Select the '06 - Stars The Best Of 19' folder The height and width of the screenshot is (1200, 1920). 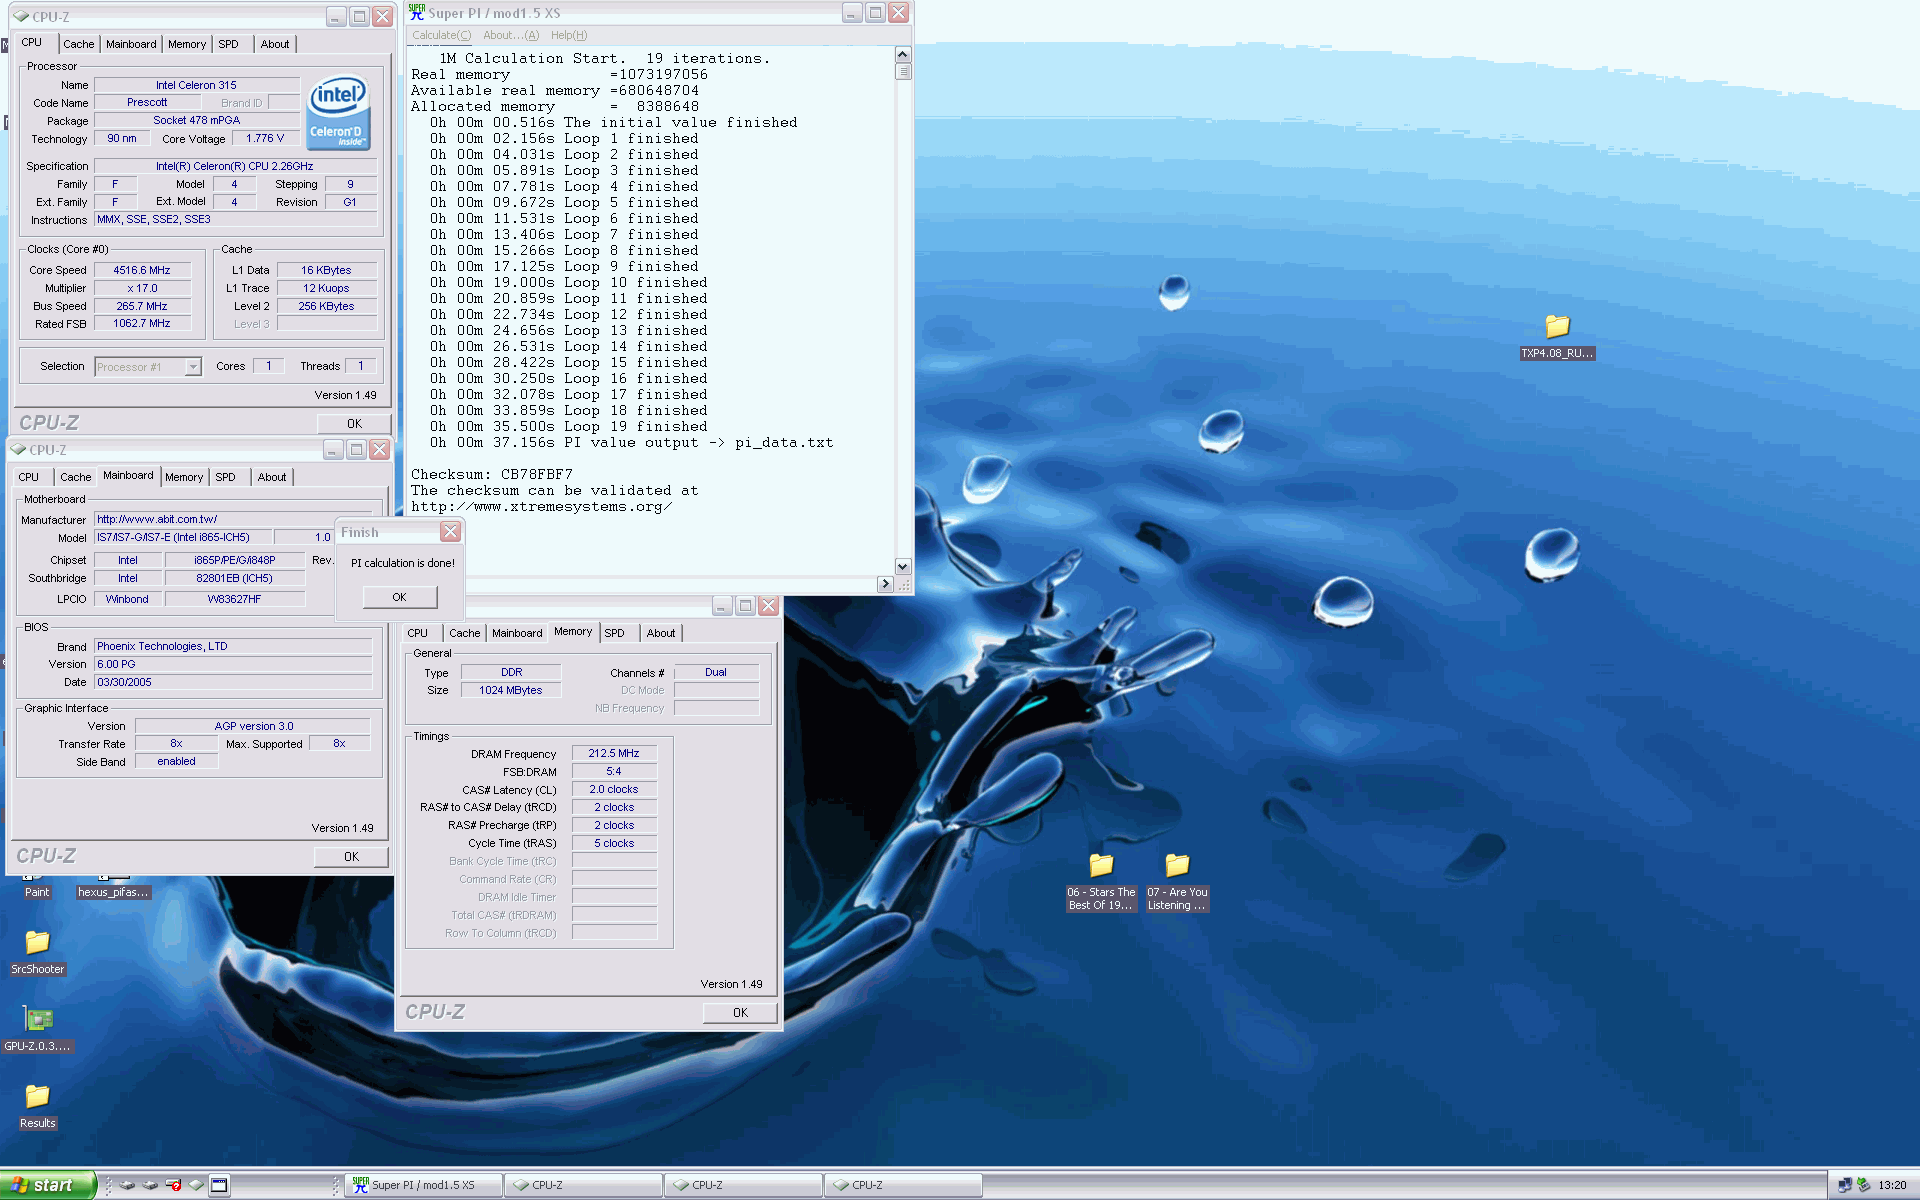click(1101, 881)
